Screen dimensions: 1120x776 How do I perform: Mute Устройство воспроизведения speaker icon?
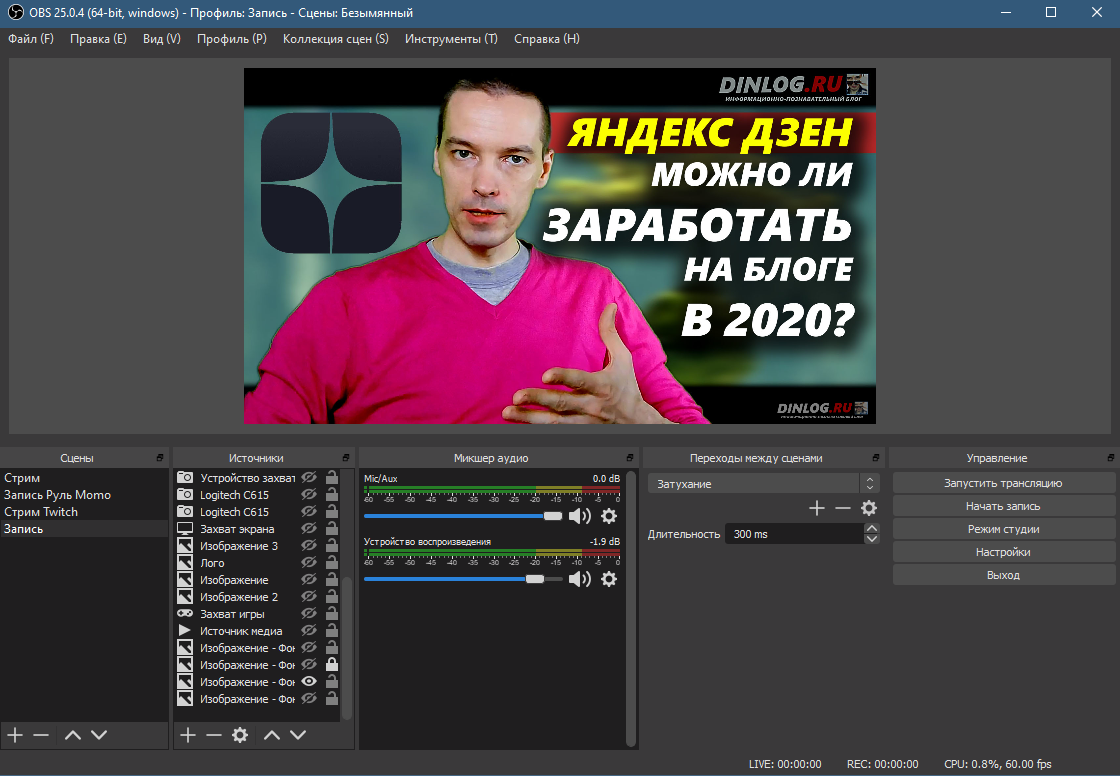pyautogui.click(x=579, y=579)
